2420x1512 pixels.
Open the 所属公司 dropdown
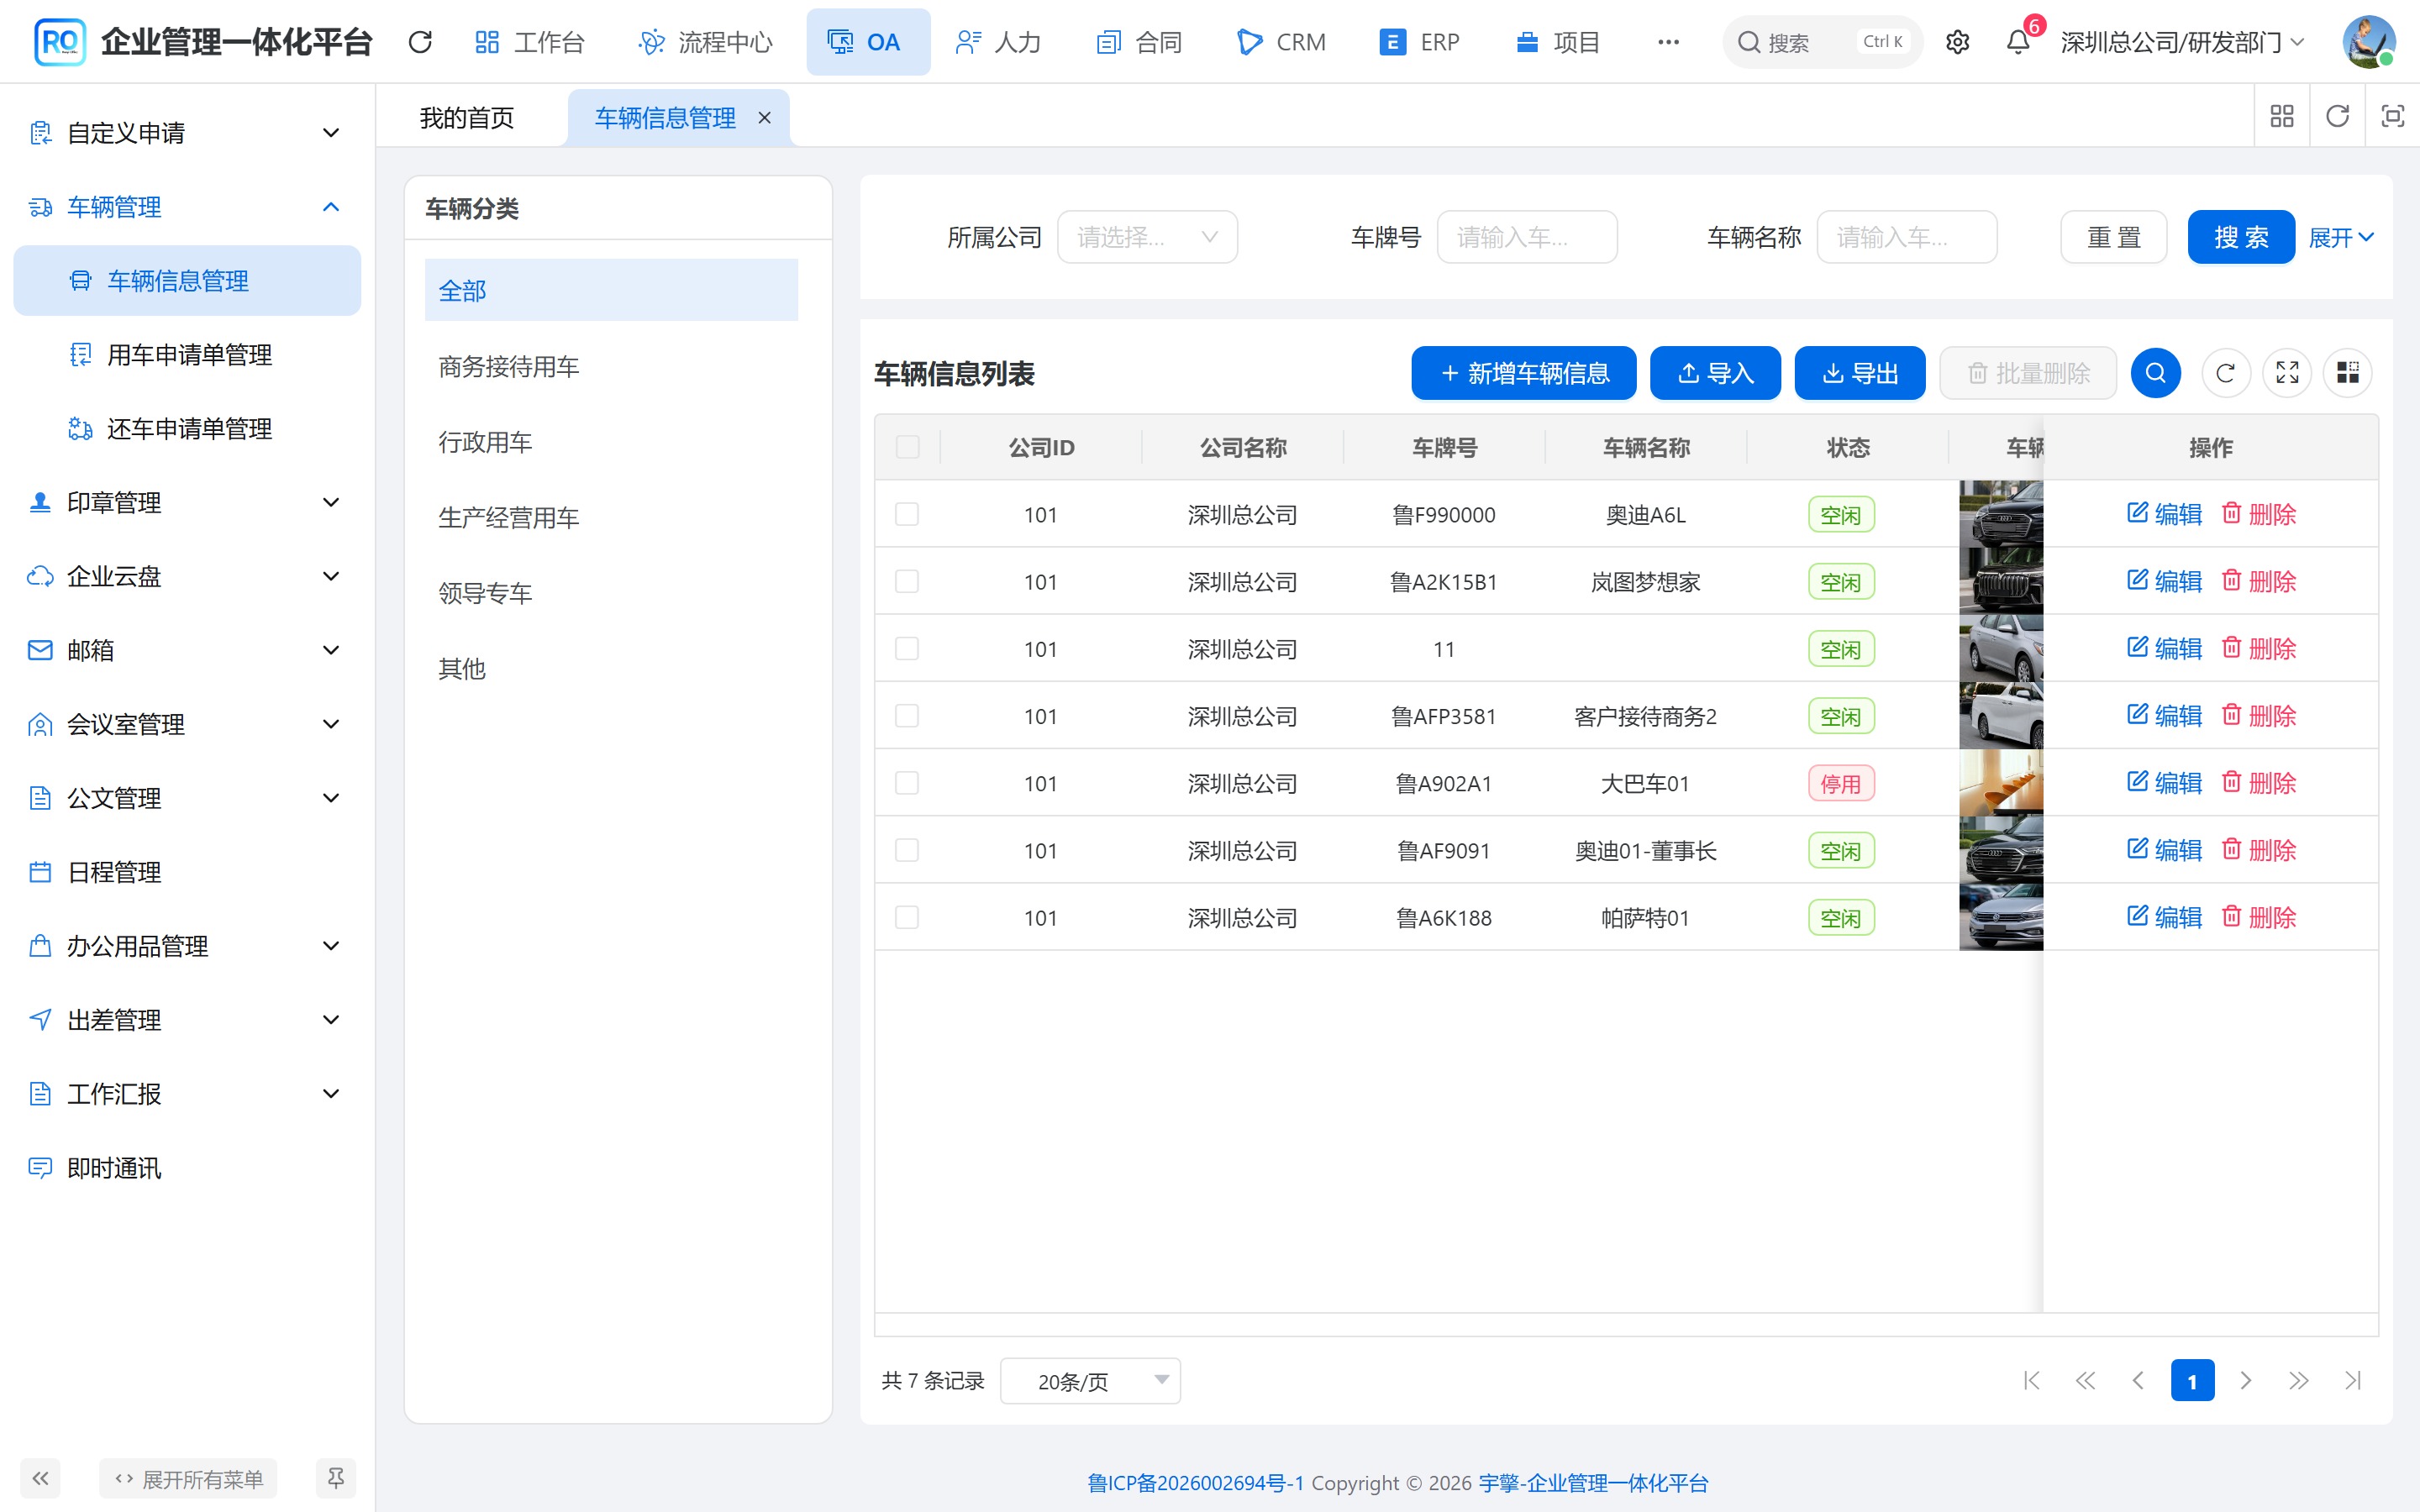click(x=1147, y=237)
